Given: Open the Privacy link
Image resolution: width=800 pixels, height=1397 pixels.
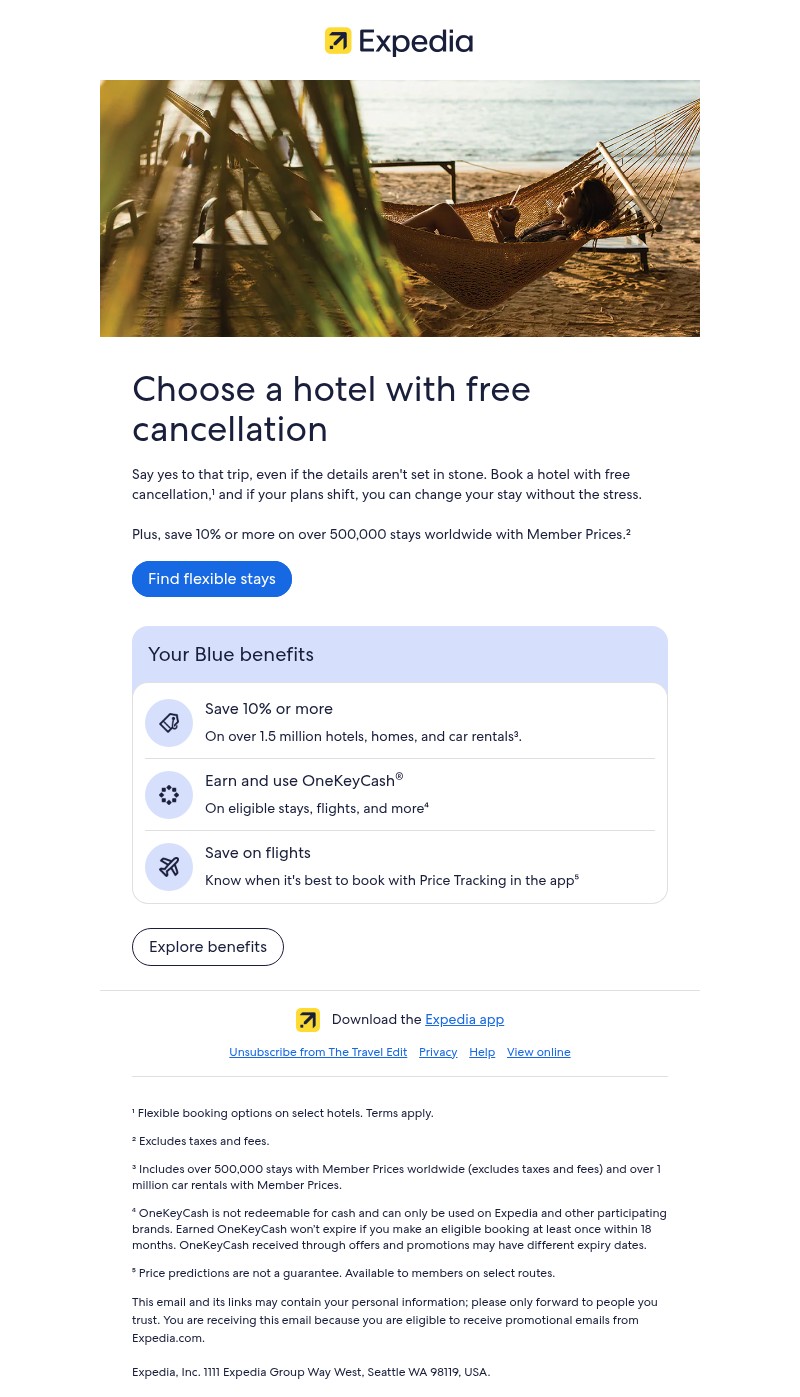Looking at the screenshot, I should (x=438, y=1052).
